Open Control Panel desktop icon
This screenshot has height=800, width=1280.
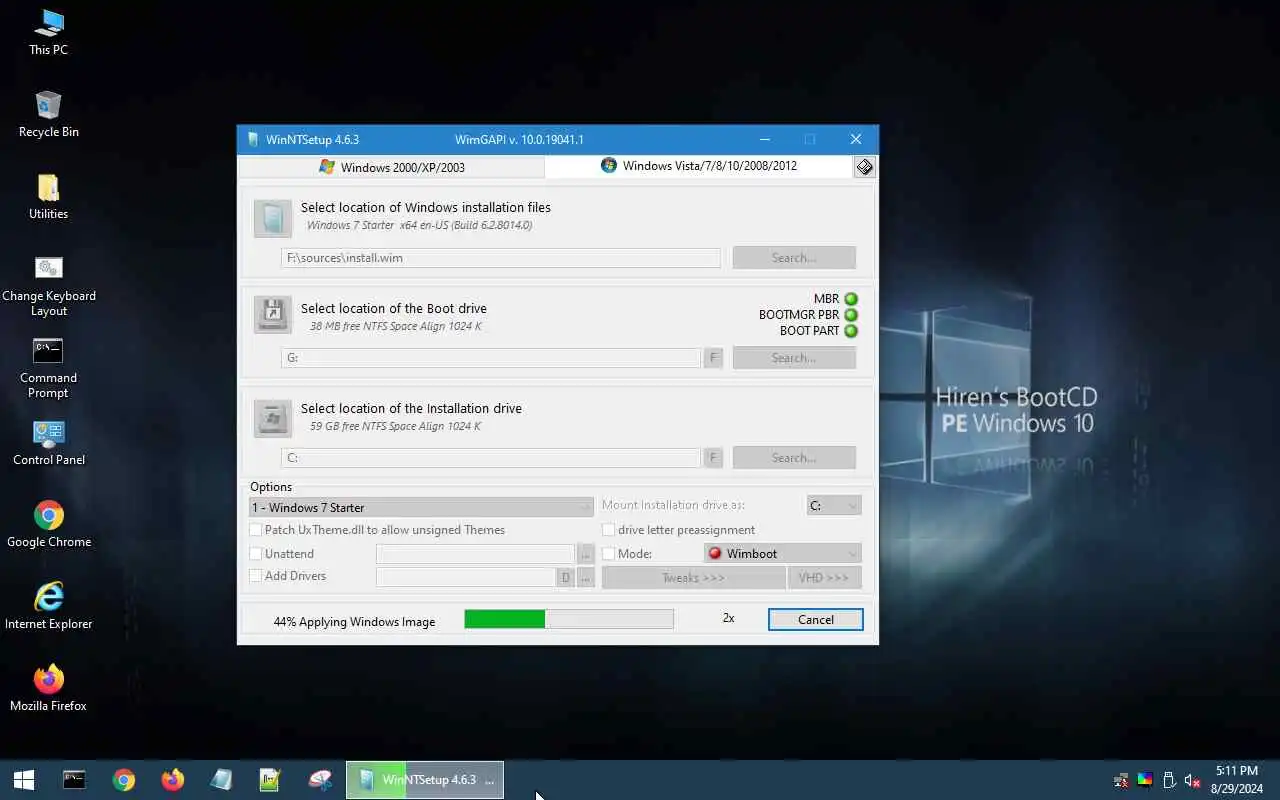pyautogui.click(x=48, y=443)
